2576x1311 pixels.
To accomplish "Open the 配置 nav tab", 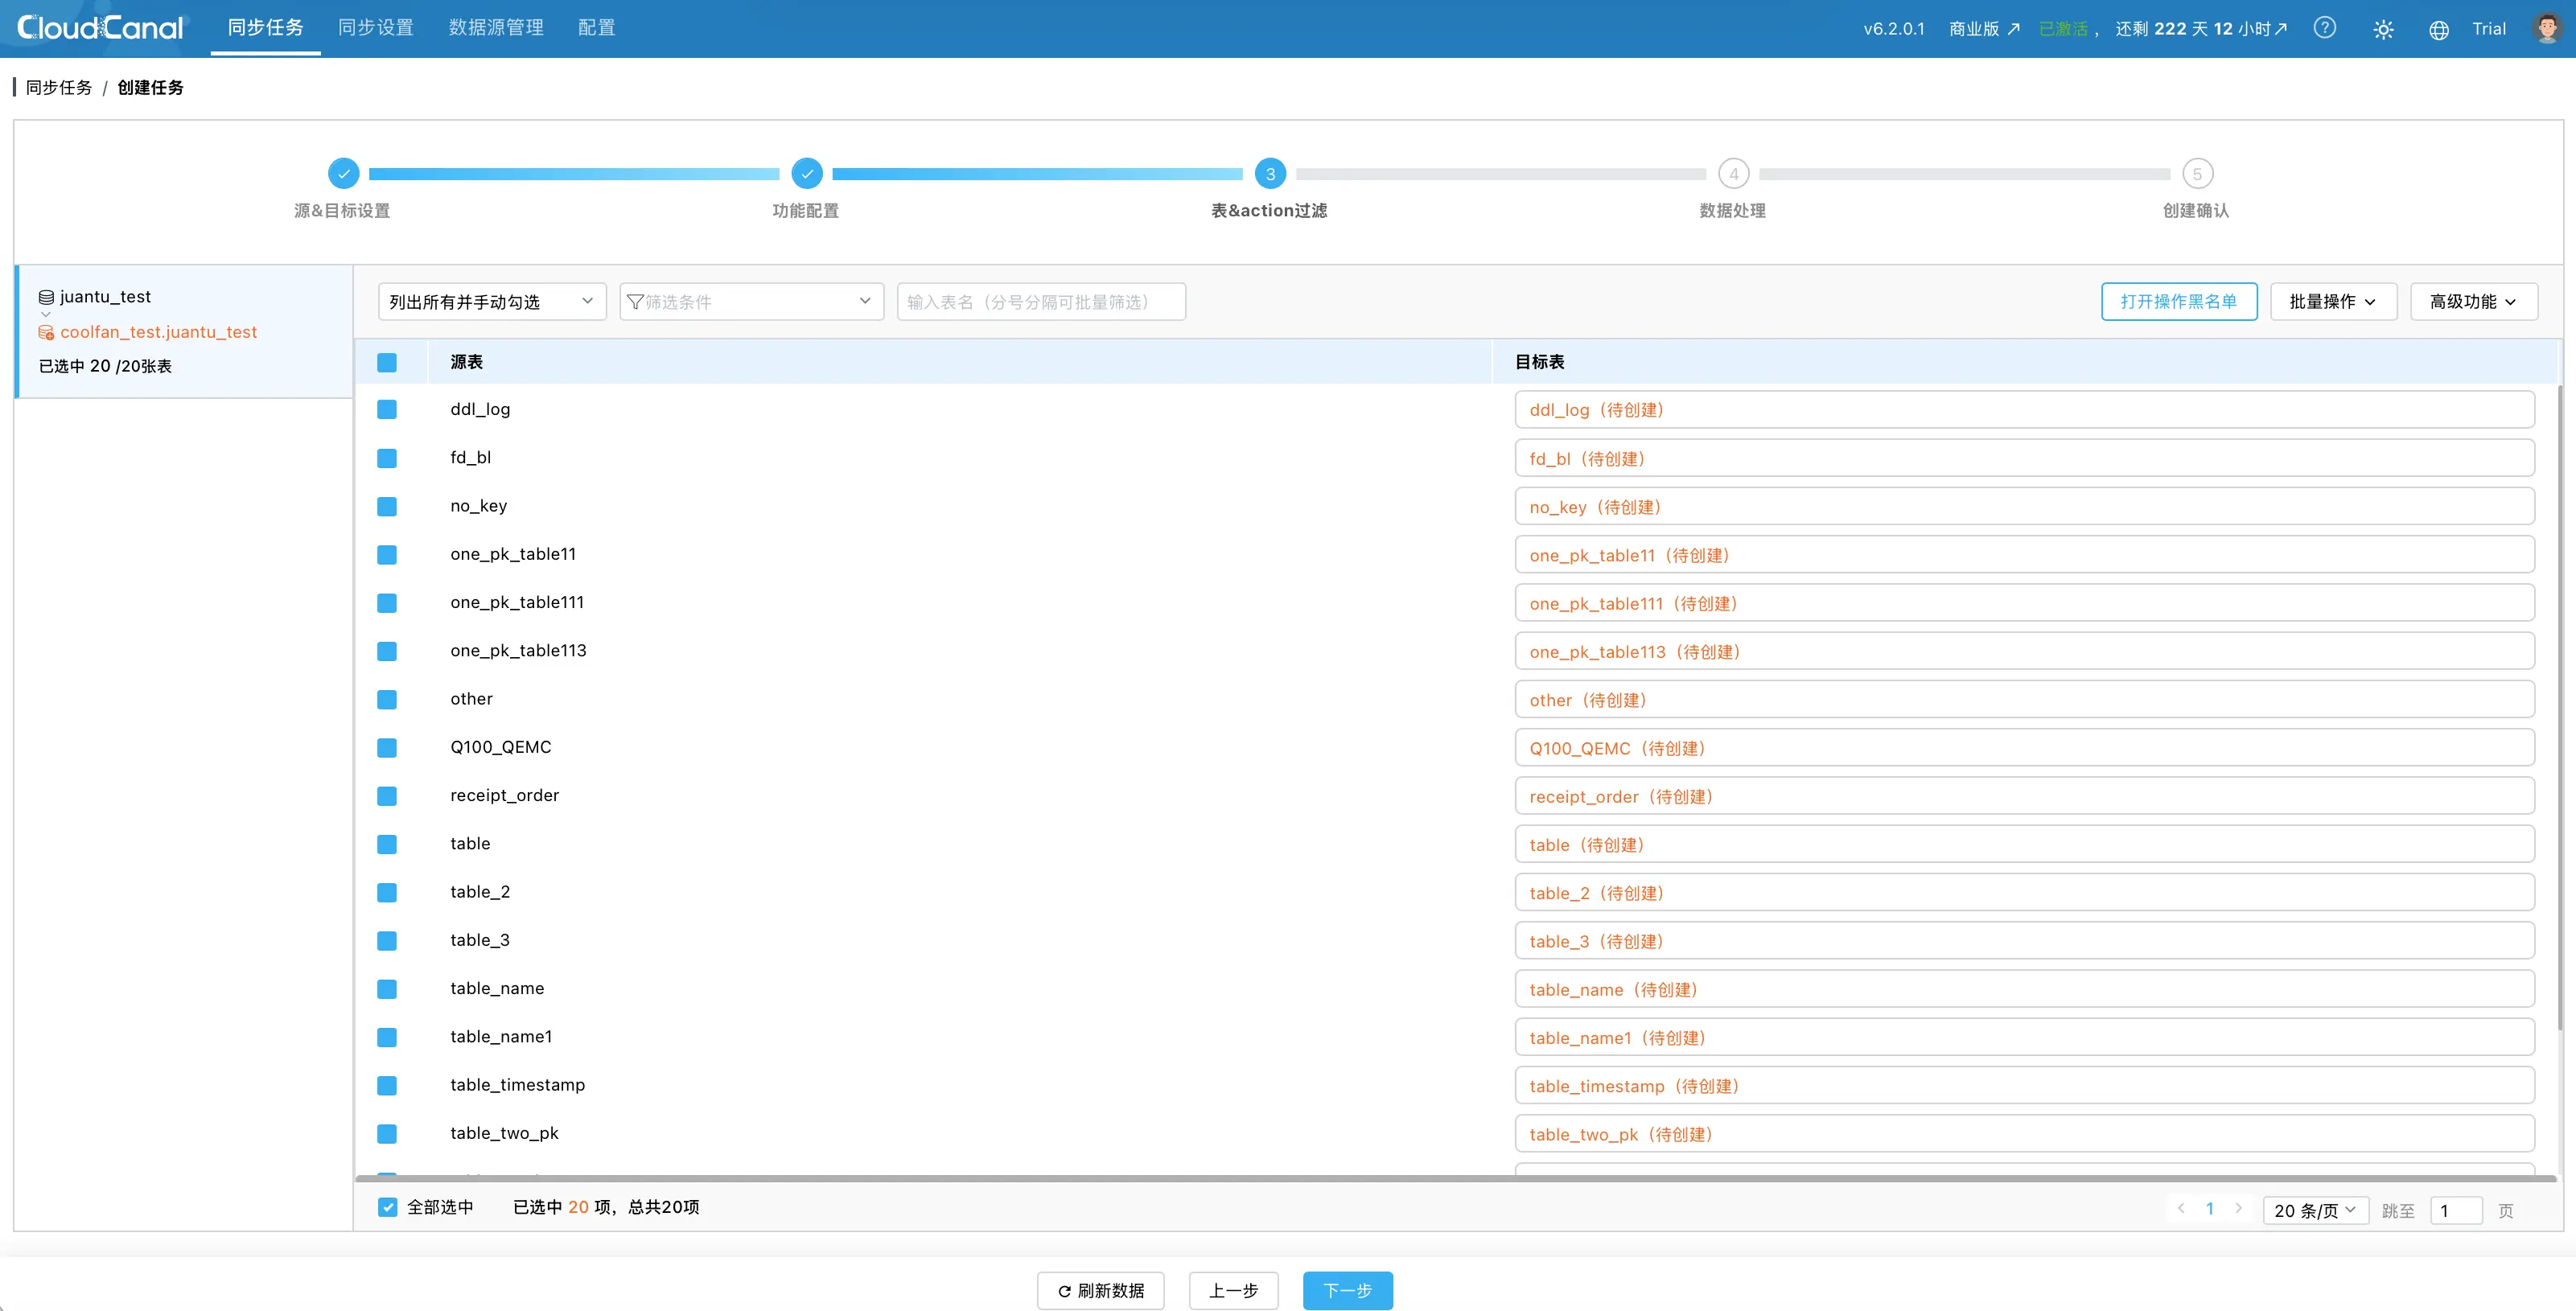I will point(597,28).
